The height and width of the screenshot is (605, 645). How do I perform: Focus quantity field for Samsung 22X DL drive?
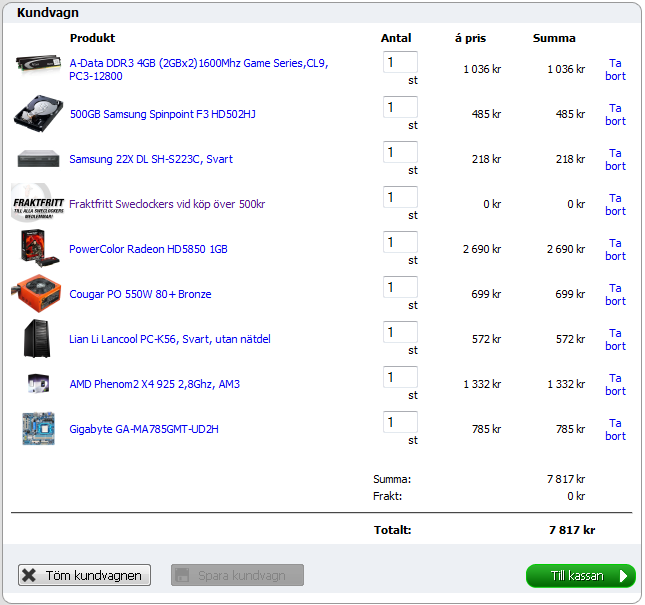pos(400,152)
